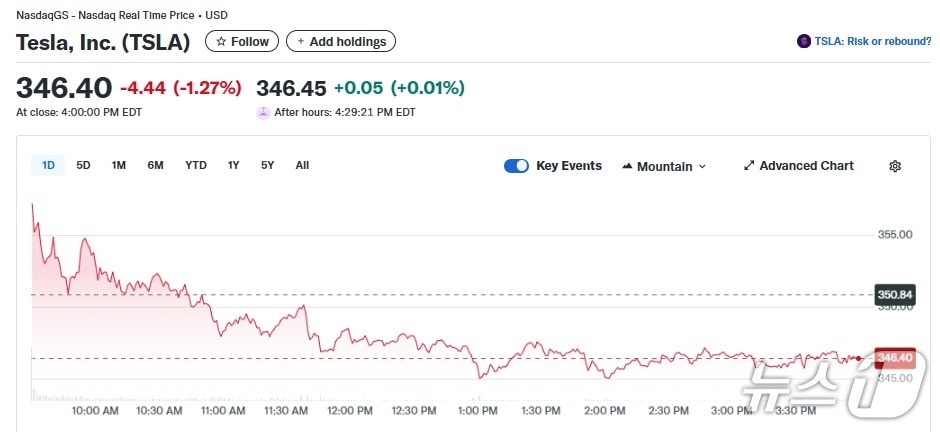Click the 350.84 previous close price label

point(894,295)
